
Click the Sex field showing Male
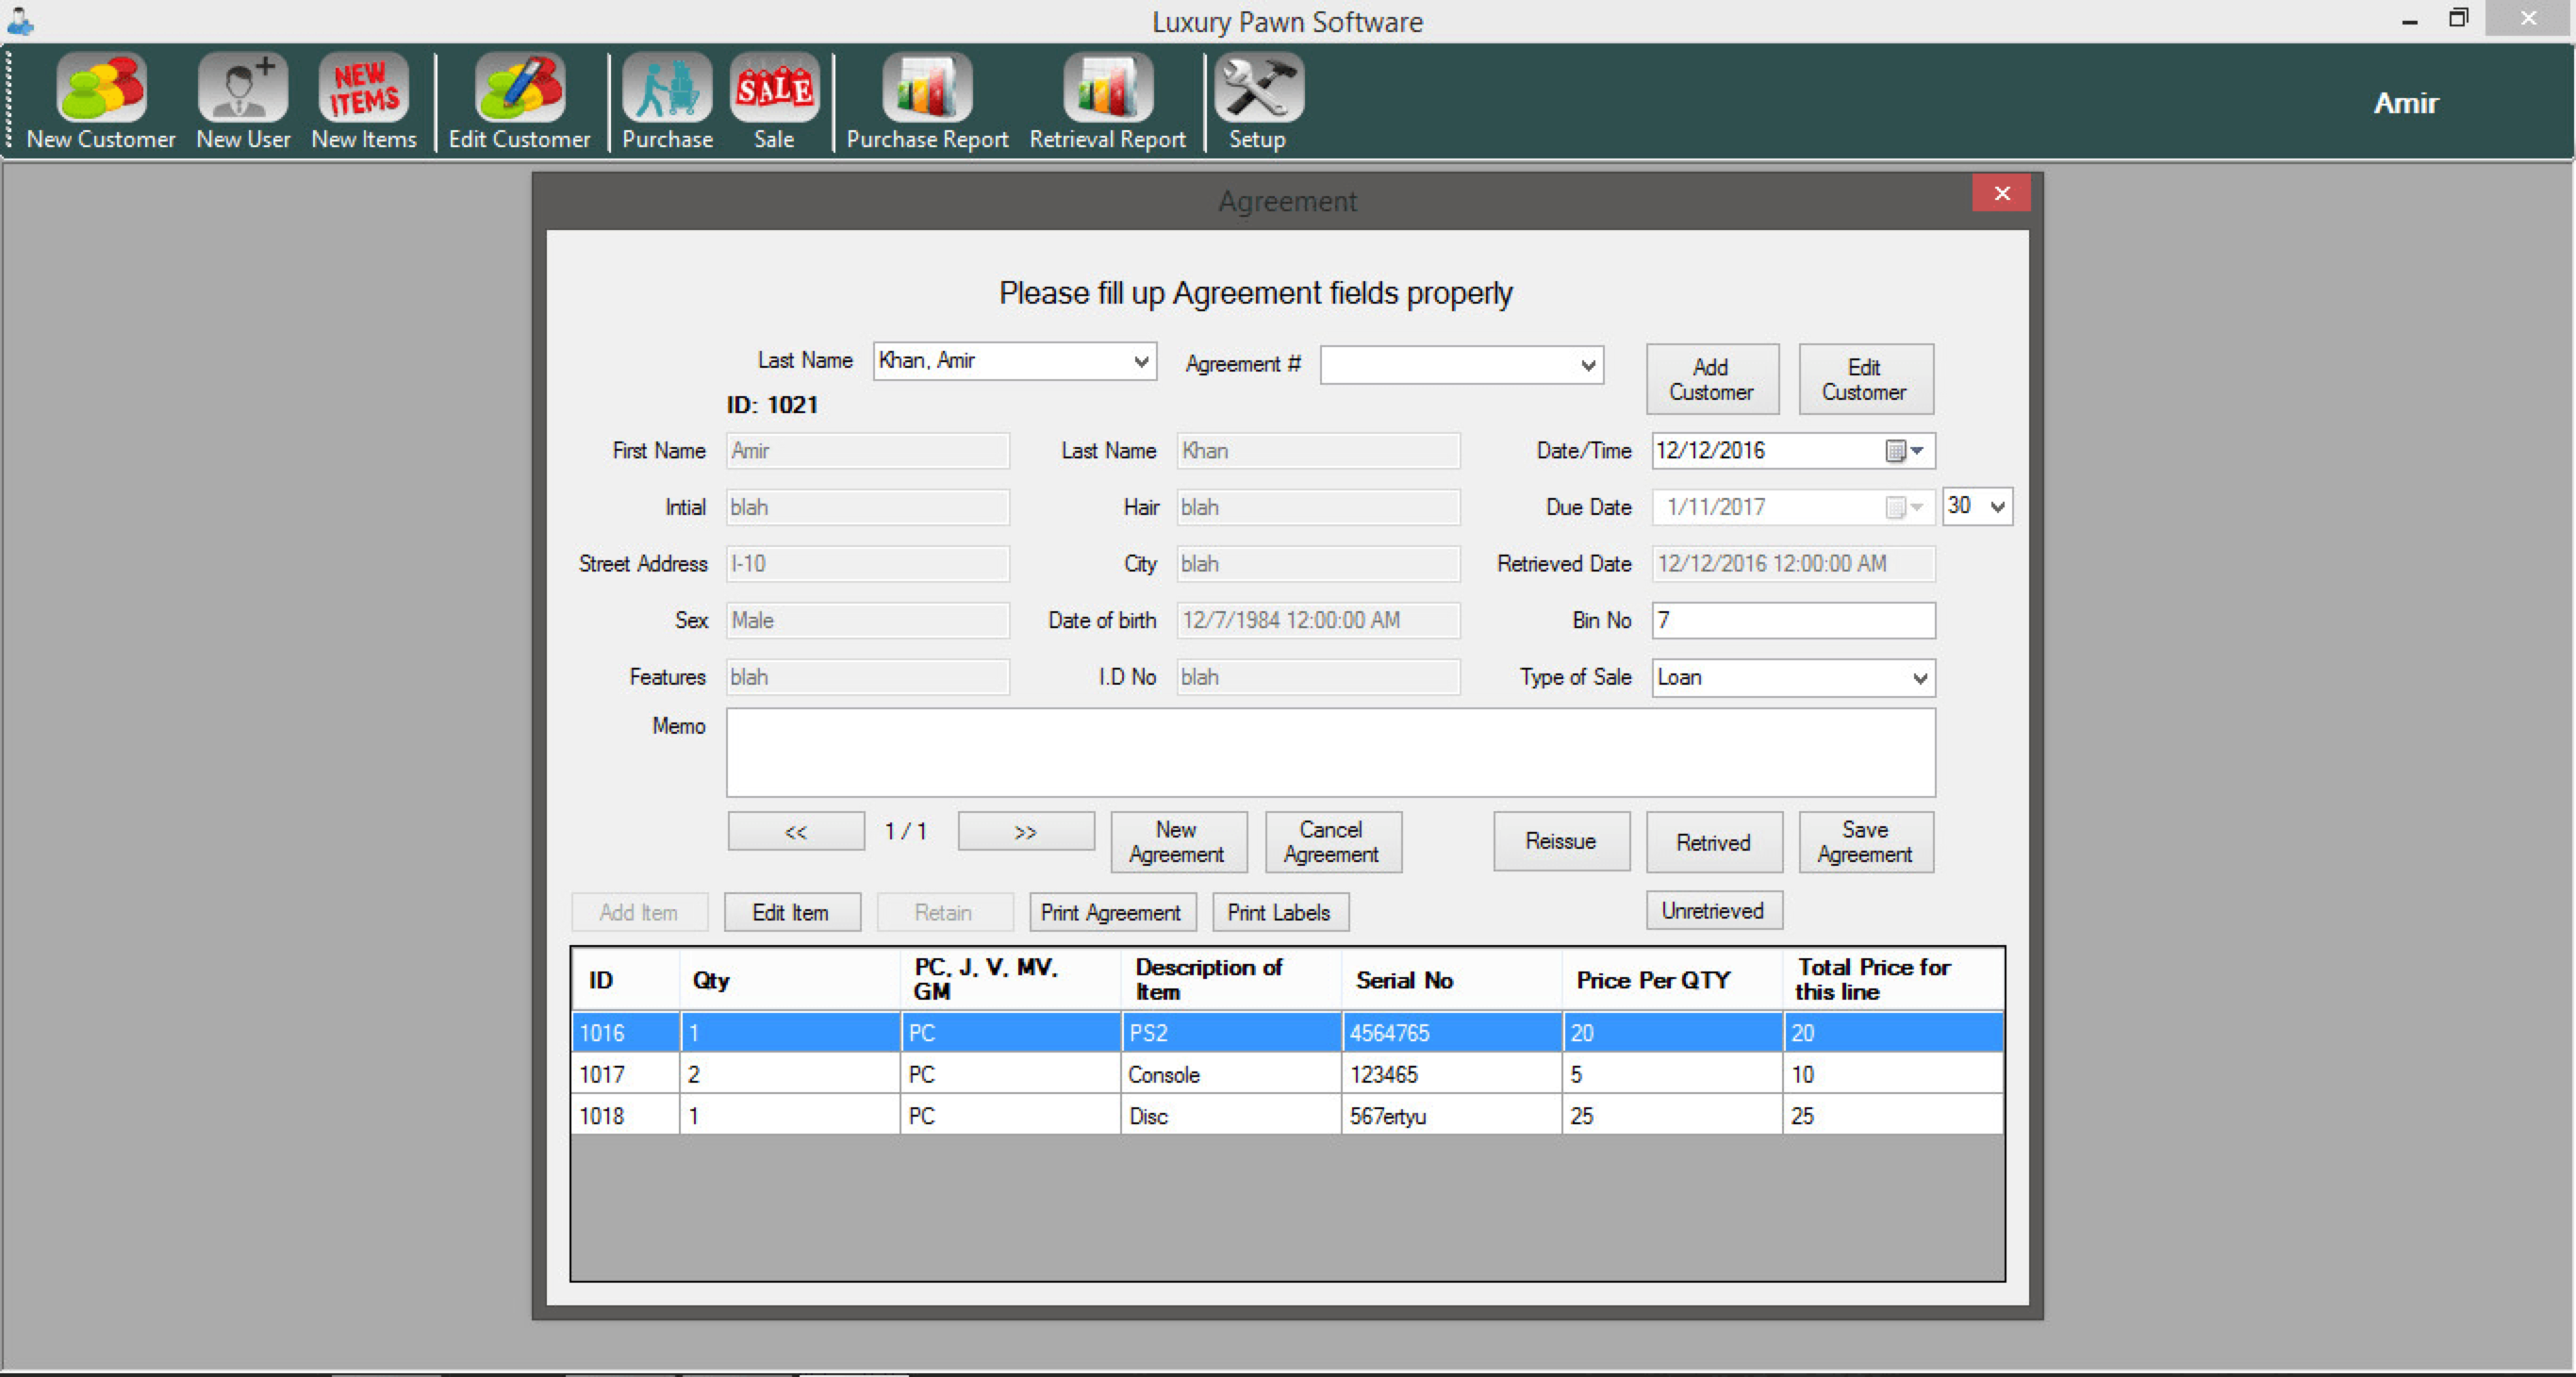[868, 621]
